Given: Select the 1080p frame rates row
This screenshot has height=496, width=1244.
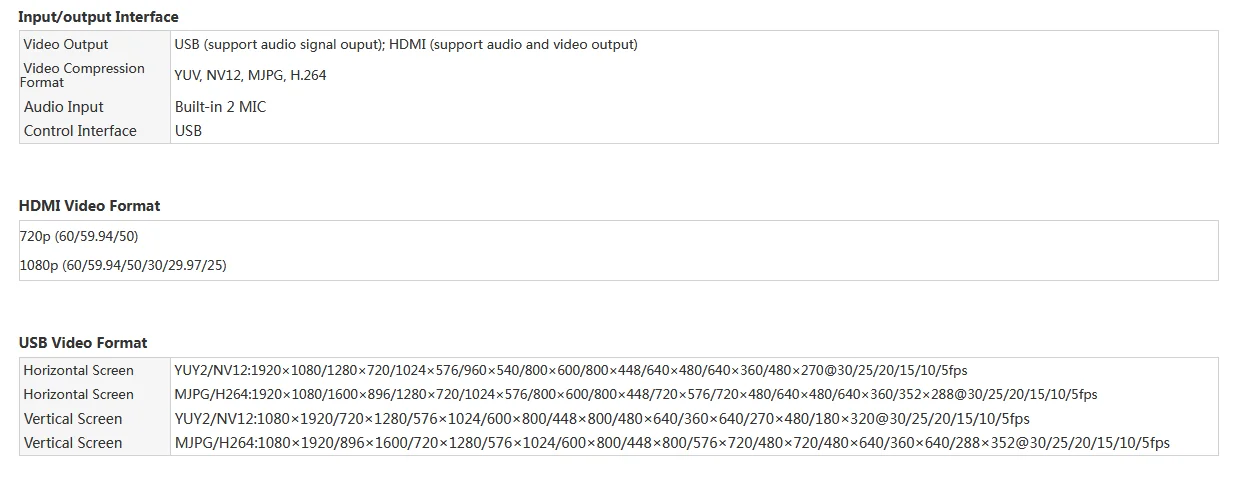Looking at the screenshot, I should click(123, 265).
